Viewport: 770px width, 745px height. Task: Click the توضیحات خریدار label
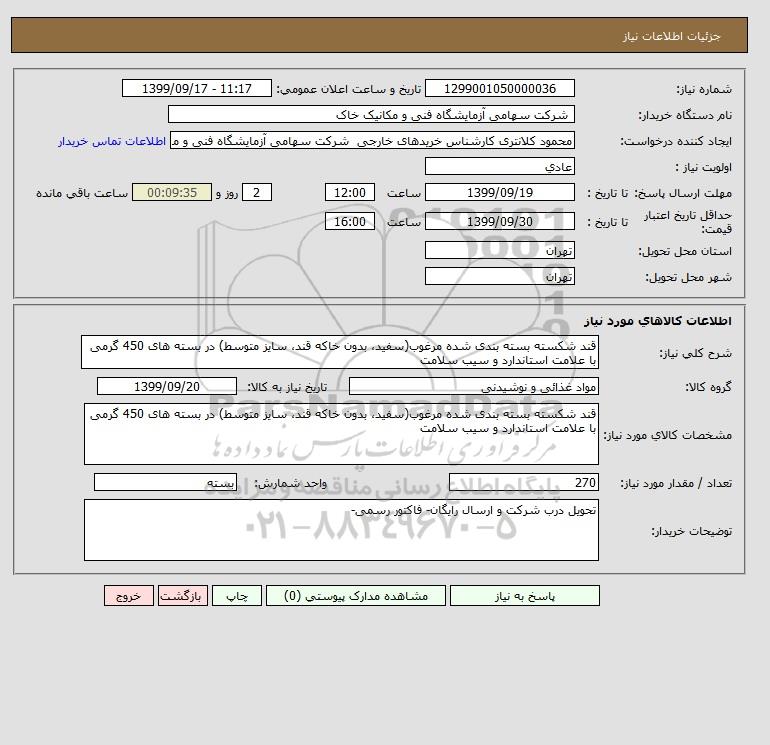tap(691, 531)
